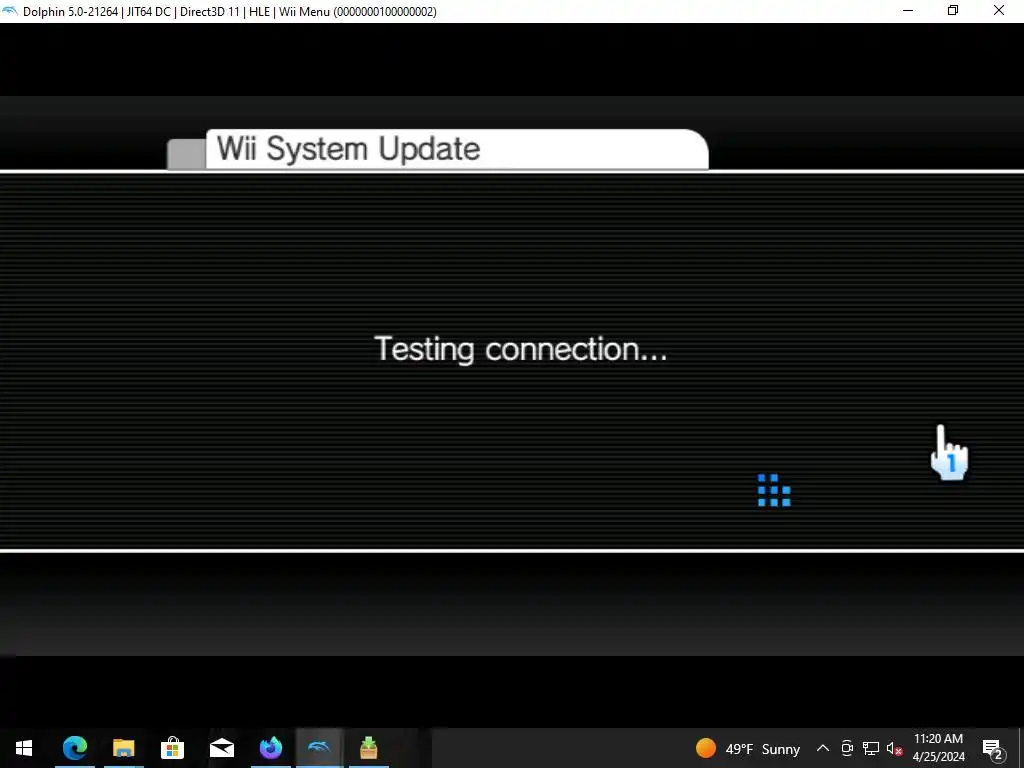Screen dimensions: 1024x768
Task: Open Firefox from the taskbar
Action: pos(270,748)
